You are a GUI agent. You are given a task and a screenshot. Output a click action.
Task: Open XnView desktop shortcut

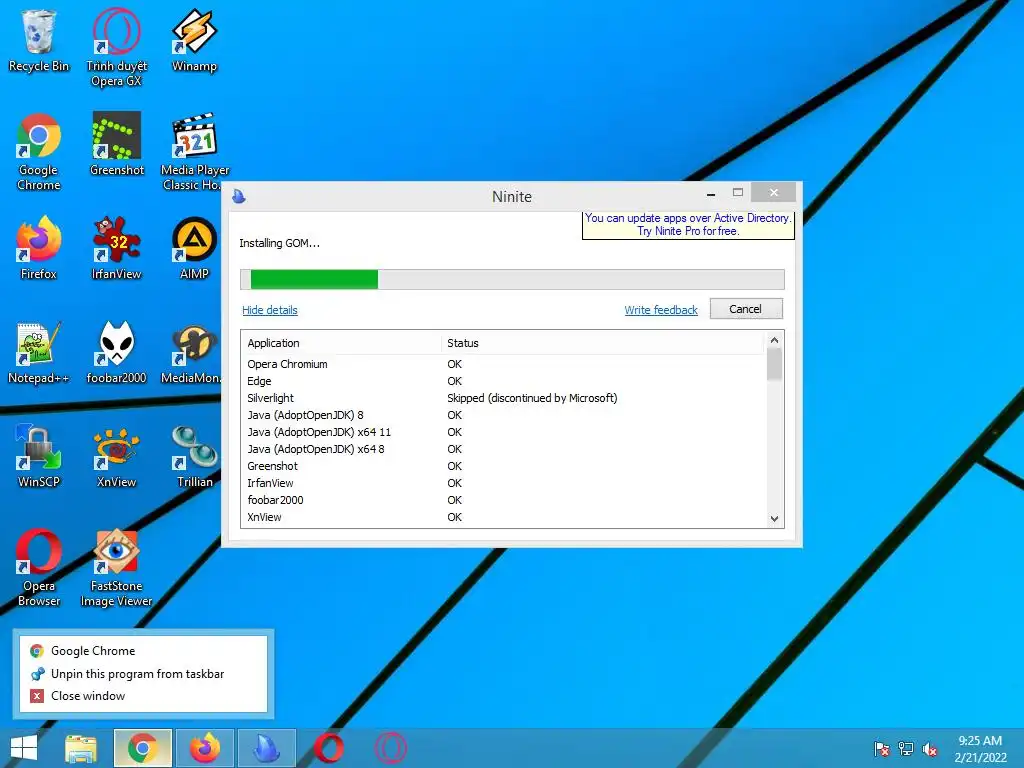point(116,456)
